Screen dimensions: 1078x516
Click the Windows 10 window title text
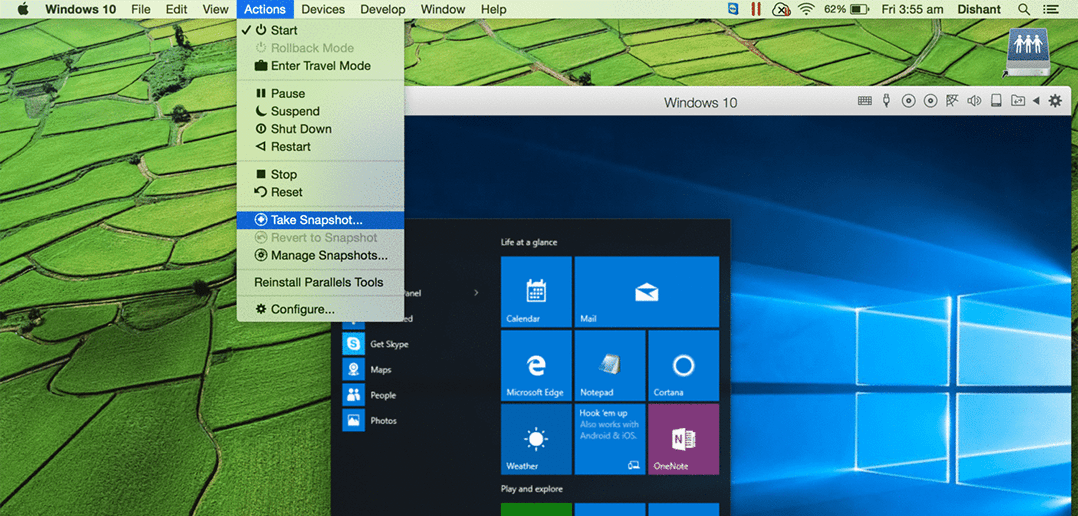point(701,102)
